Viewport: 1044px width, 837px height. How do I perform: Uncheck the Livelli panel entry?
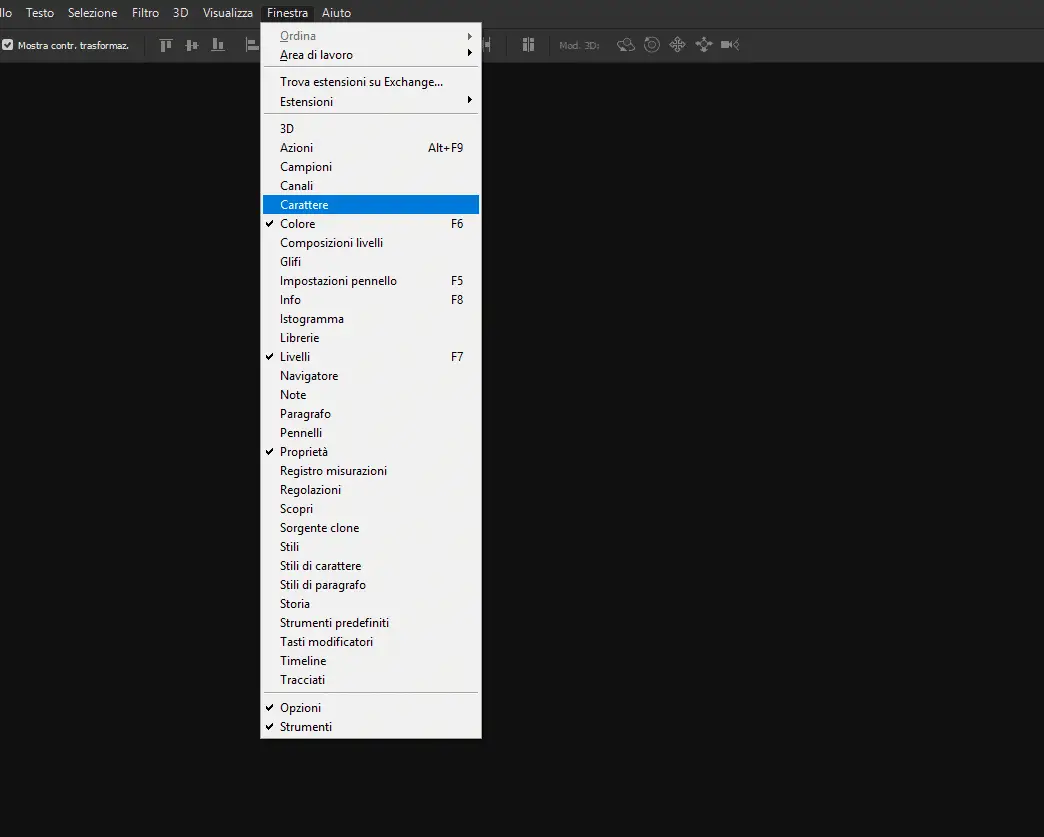pos(371,357)
